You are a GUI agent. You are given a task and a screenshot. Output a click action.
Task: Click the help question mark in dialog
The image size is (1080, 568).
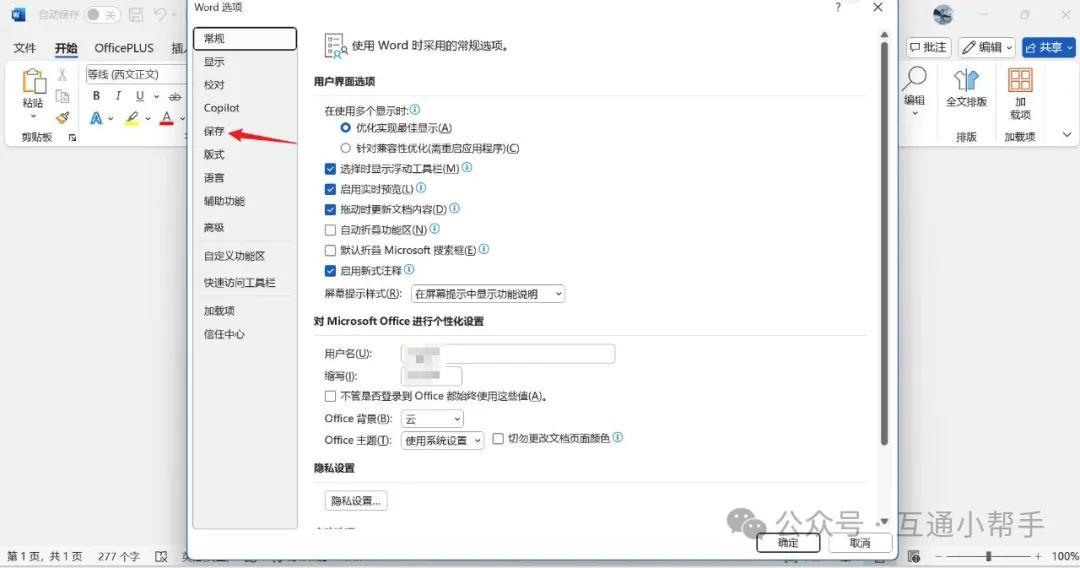838,8
